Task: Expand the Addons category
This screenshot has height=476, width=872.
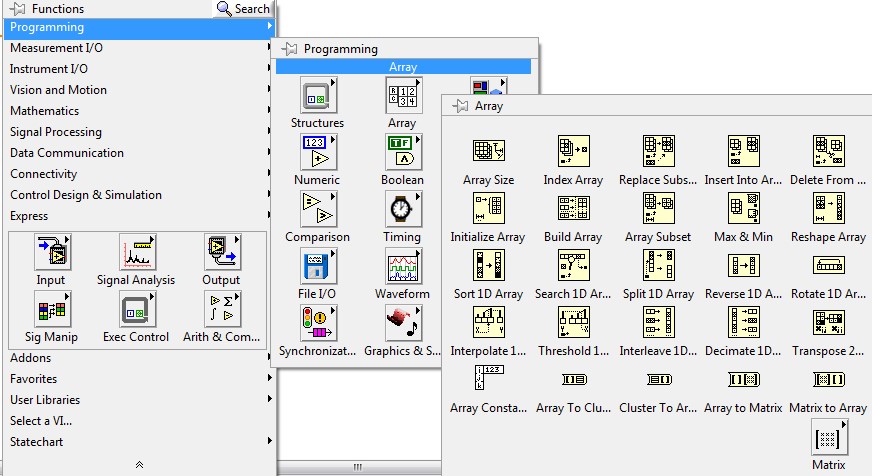Action: (x=139, y=358)
